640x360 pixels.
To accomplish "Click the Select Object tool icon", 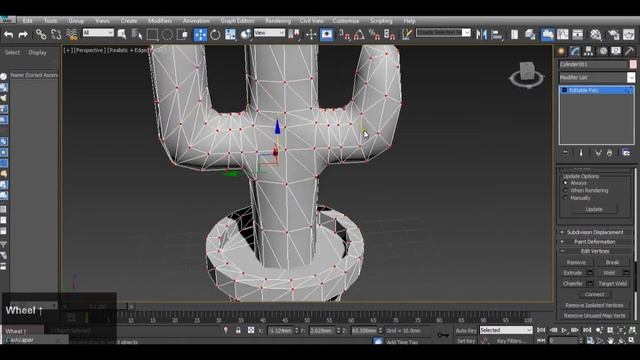I will pyautogui.click(x=122, y=35).
